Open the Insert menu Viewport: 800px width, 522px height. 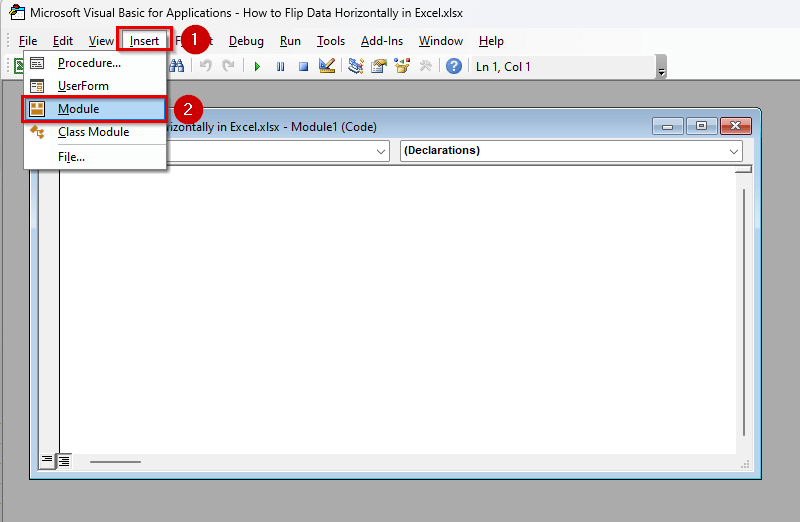coord(144,41)
